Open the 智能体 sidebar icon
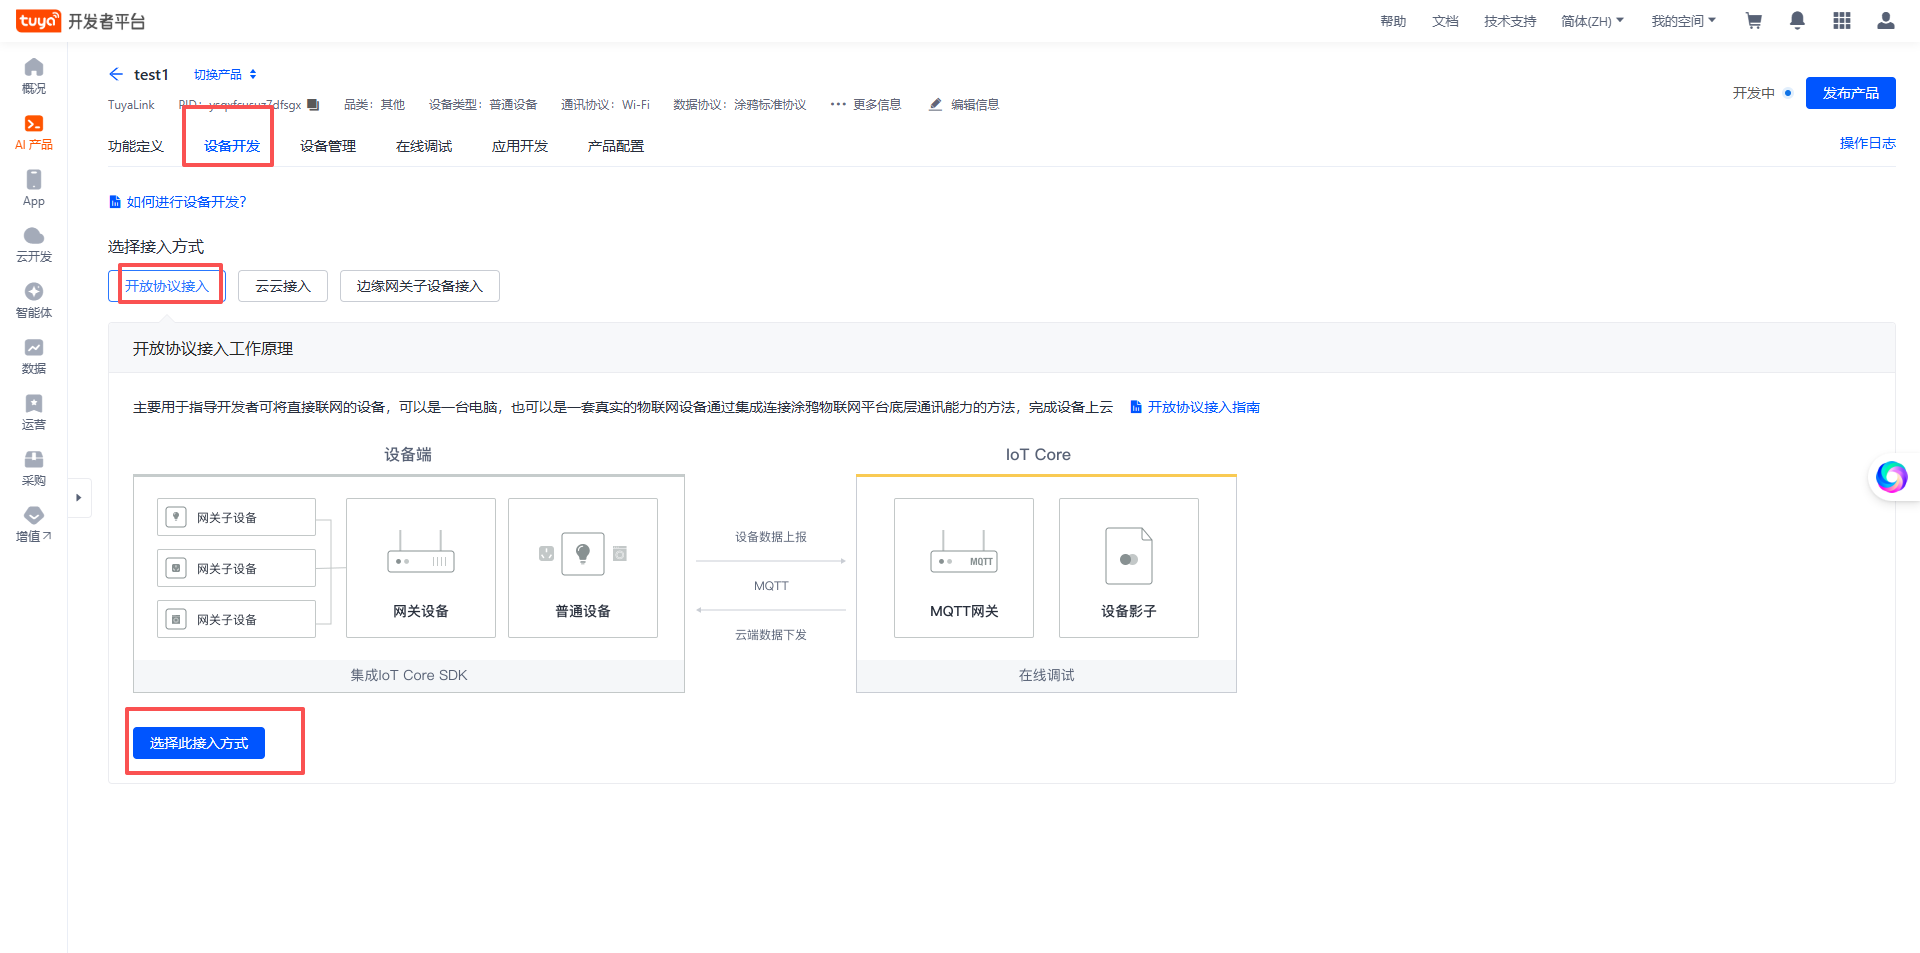1920x953 pixels. (34, 300)
